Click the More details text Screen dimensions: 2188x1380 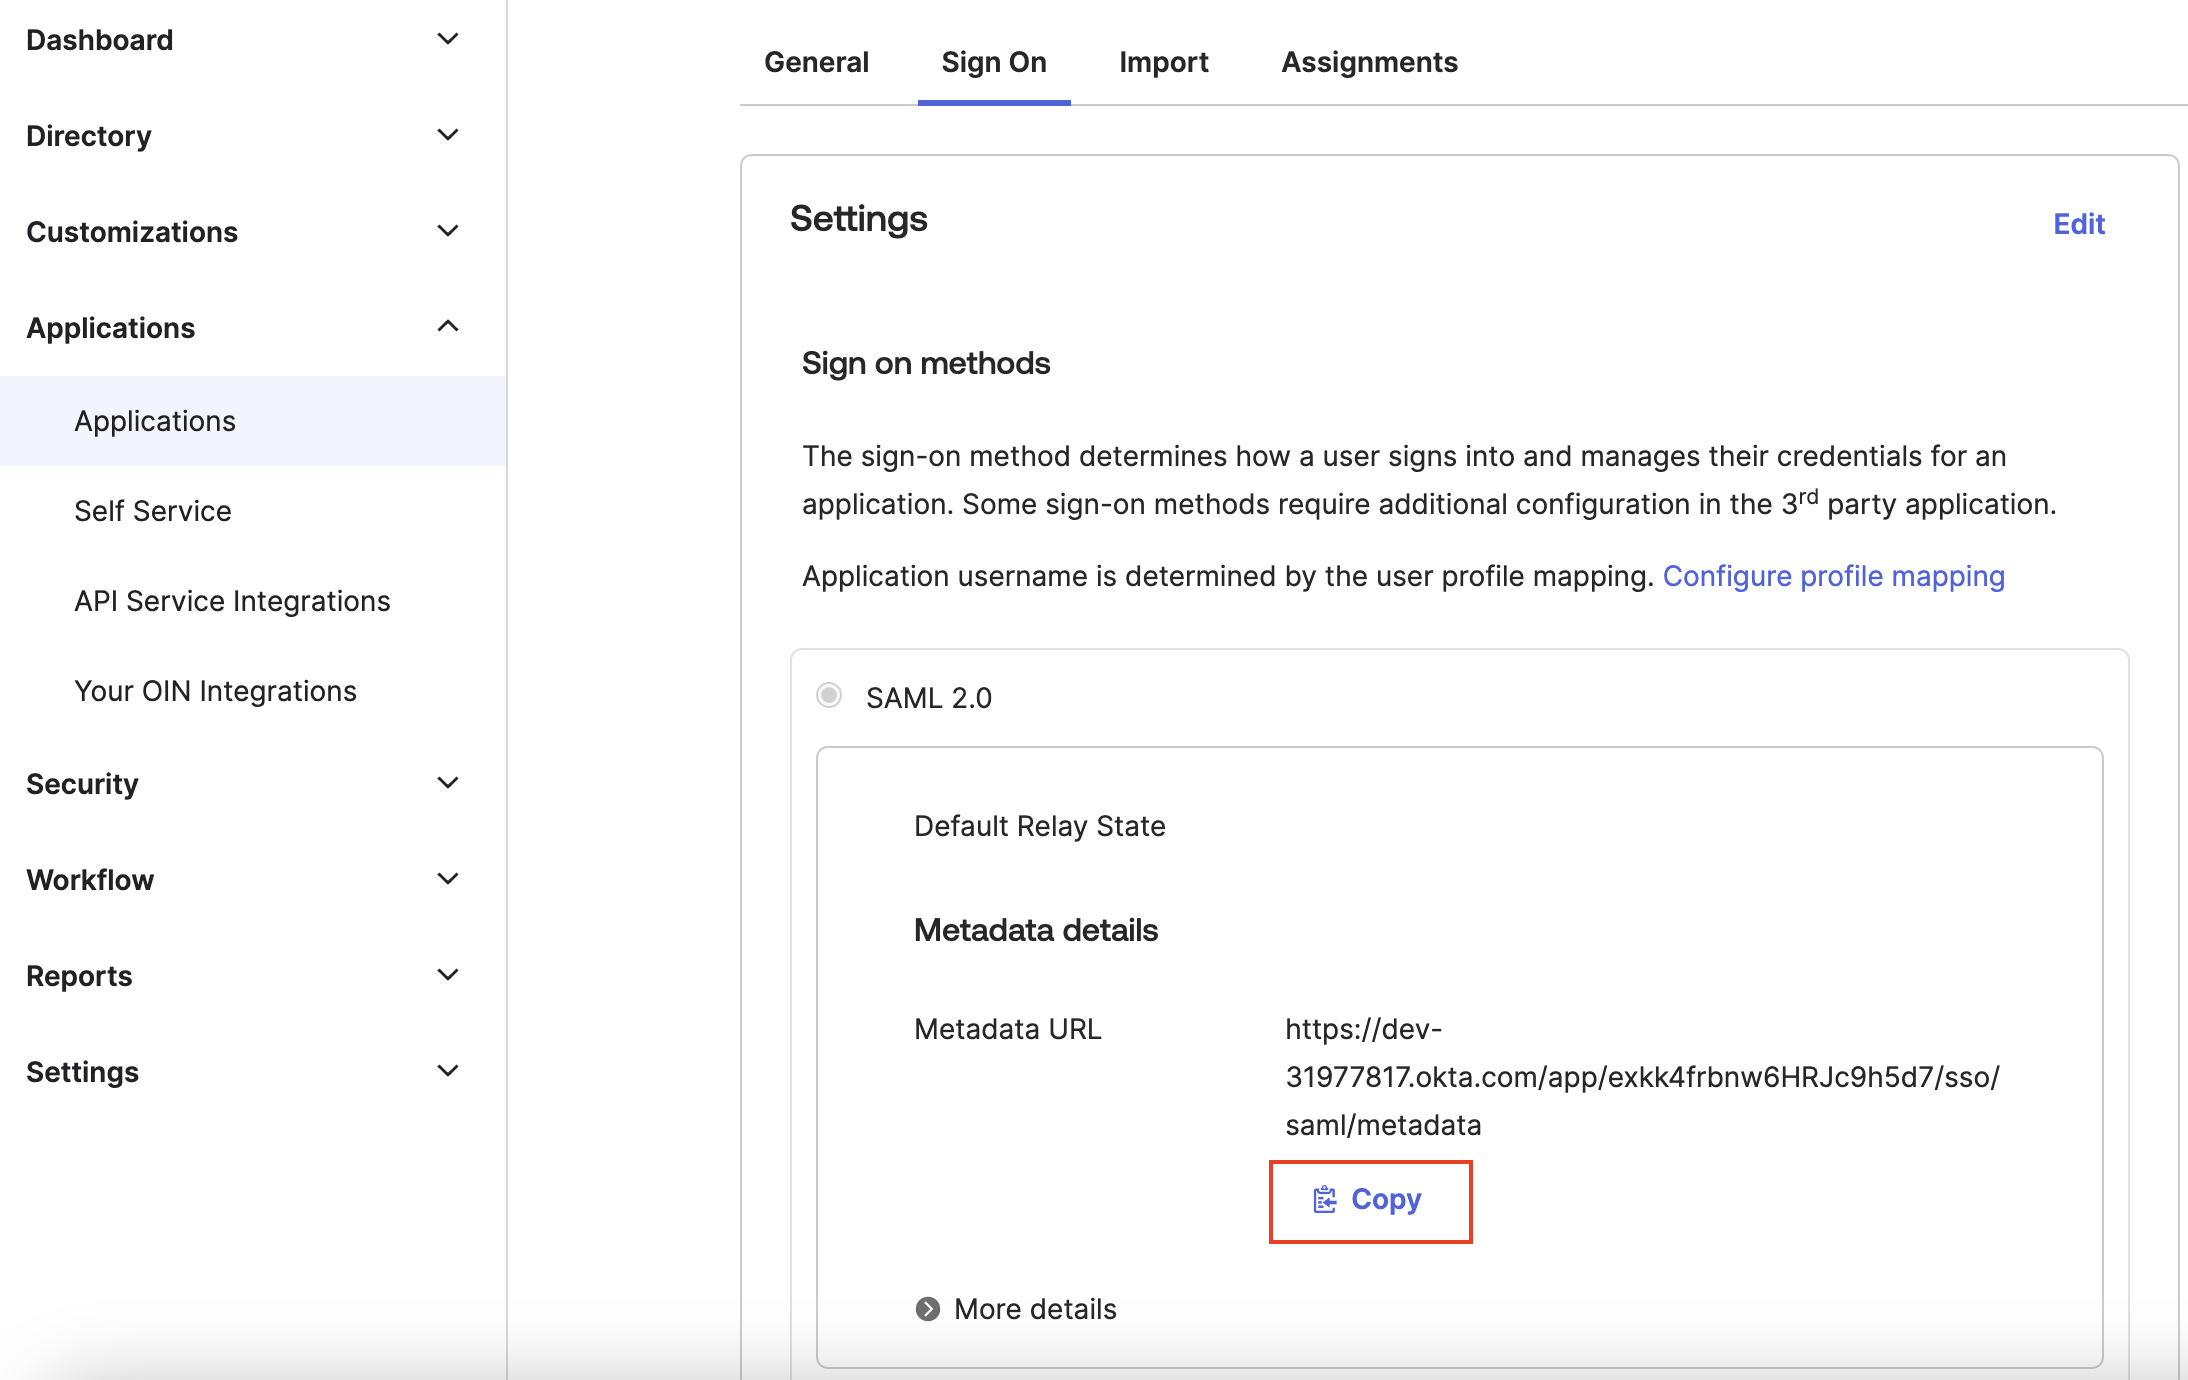pyautogui.click(x=1035, y=1309)
